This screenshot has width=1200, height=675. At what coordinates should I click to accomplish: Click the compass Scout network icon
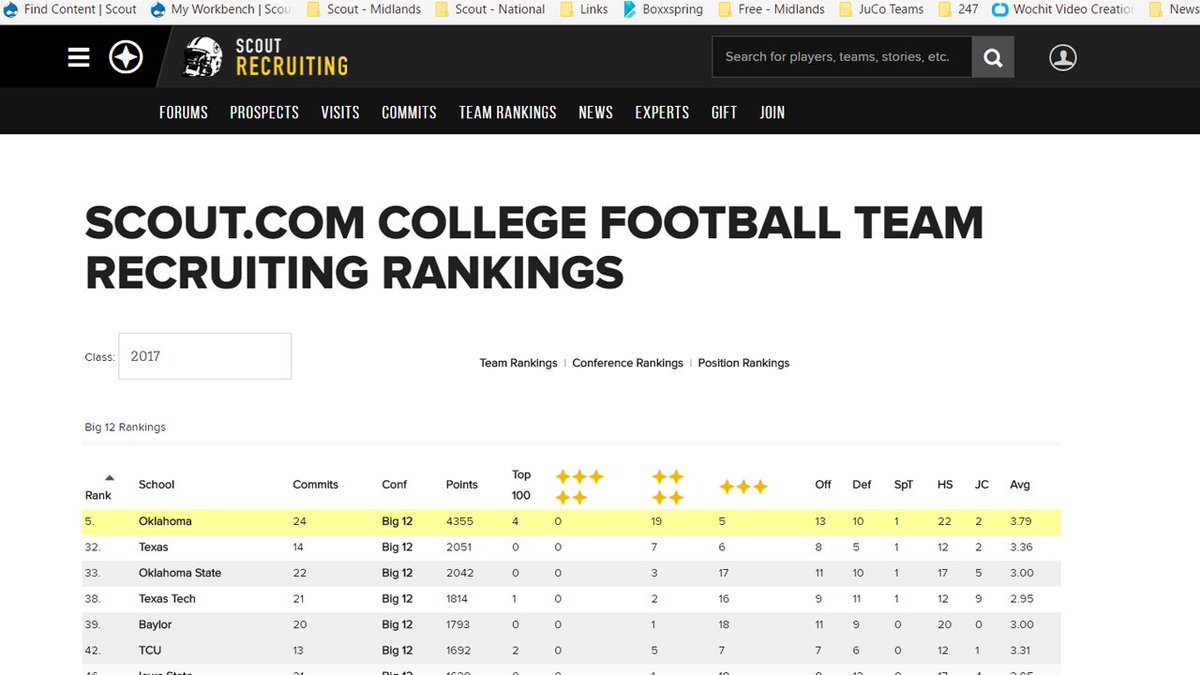pyautogui.click(x=126, y=58)
